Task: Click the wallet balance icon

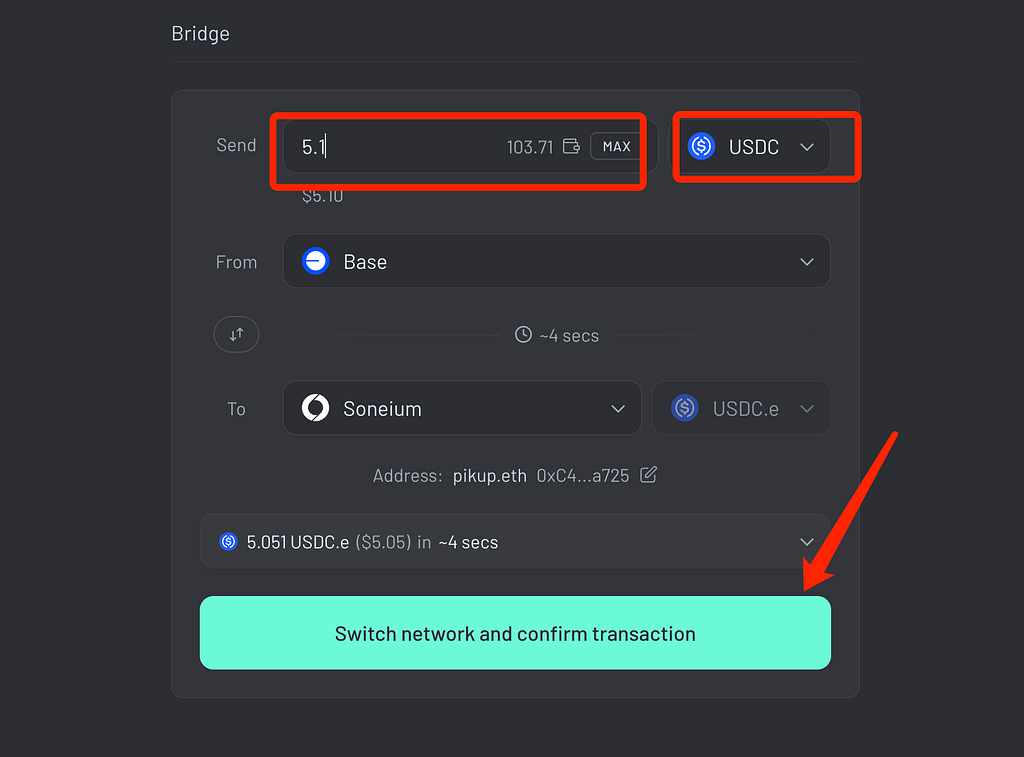Action: 571,146
